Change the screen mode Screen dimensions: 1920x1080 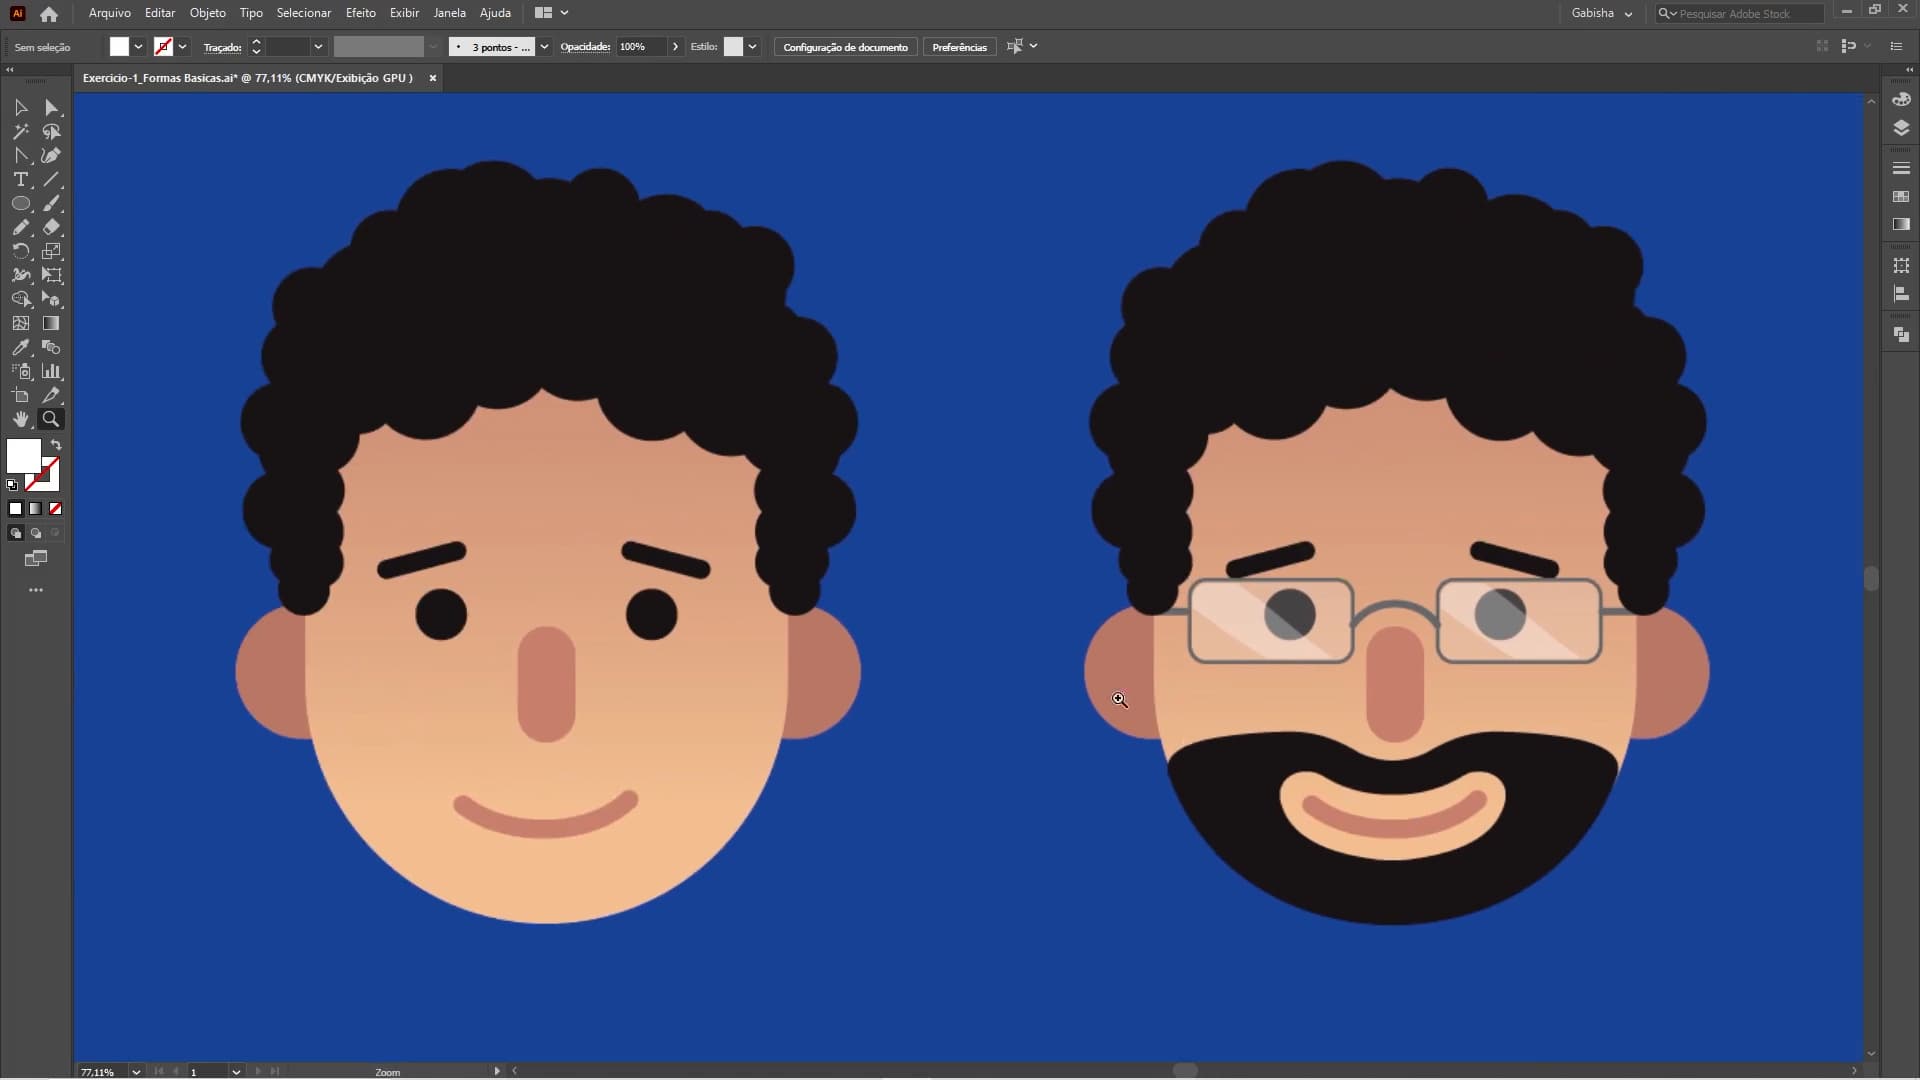coord(36,559)
